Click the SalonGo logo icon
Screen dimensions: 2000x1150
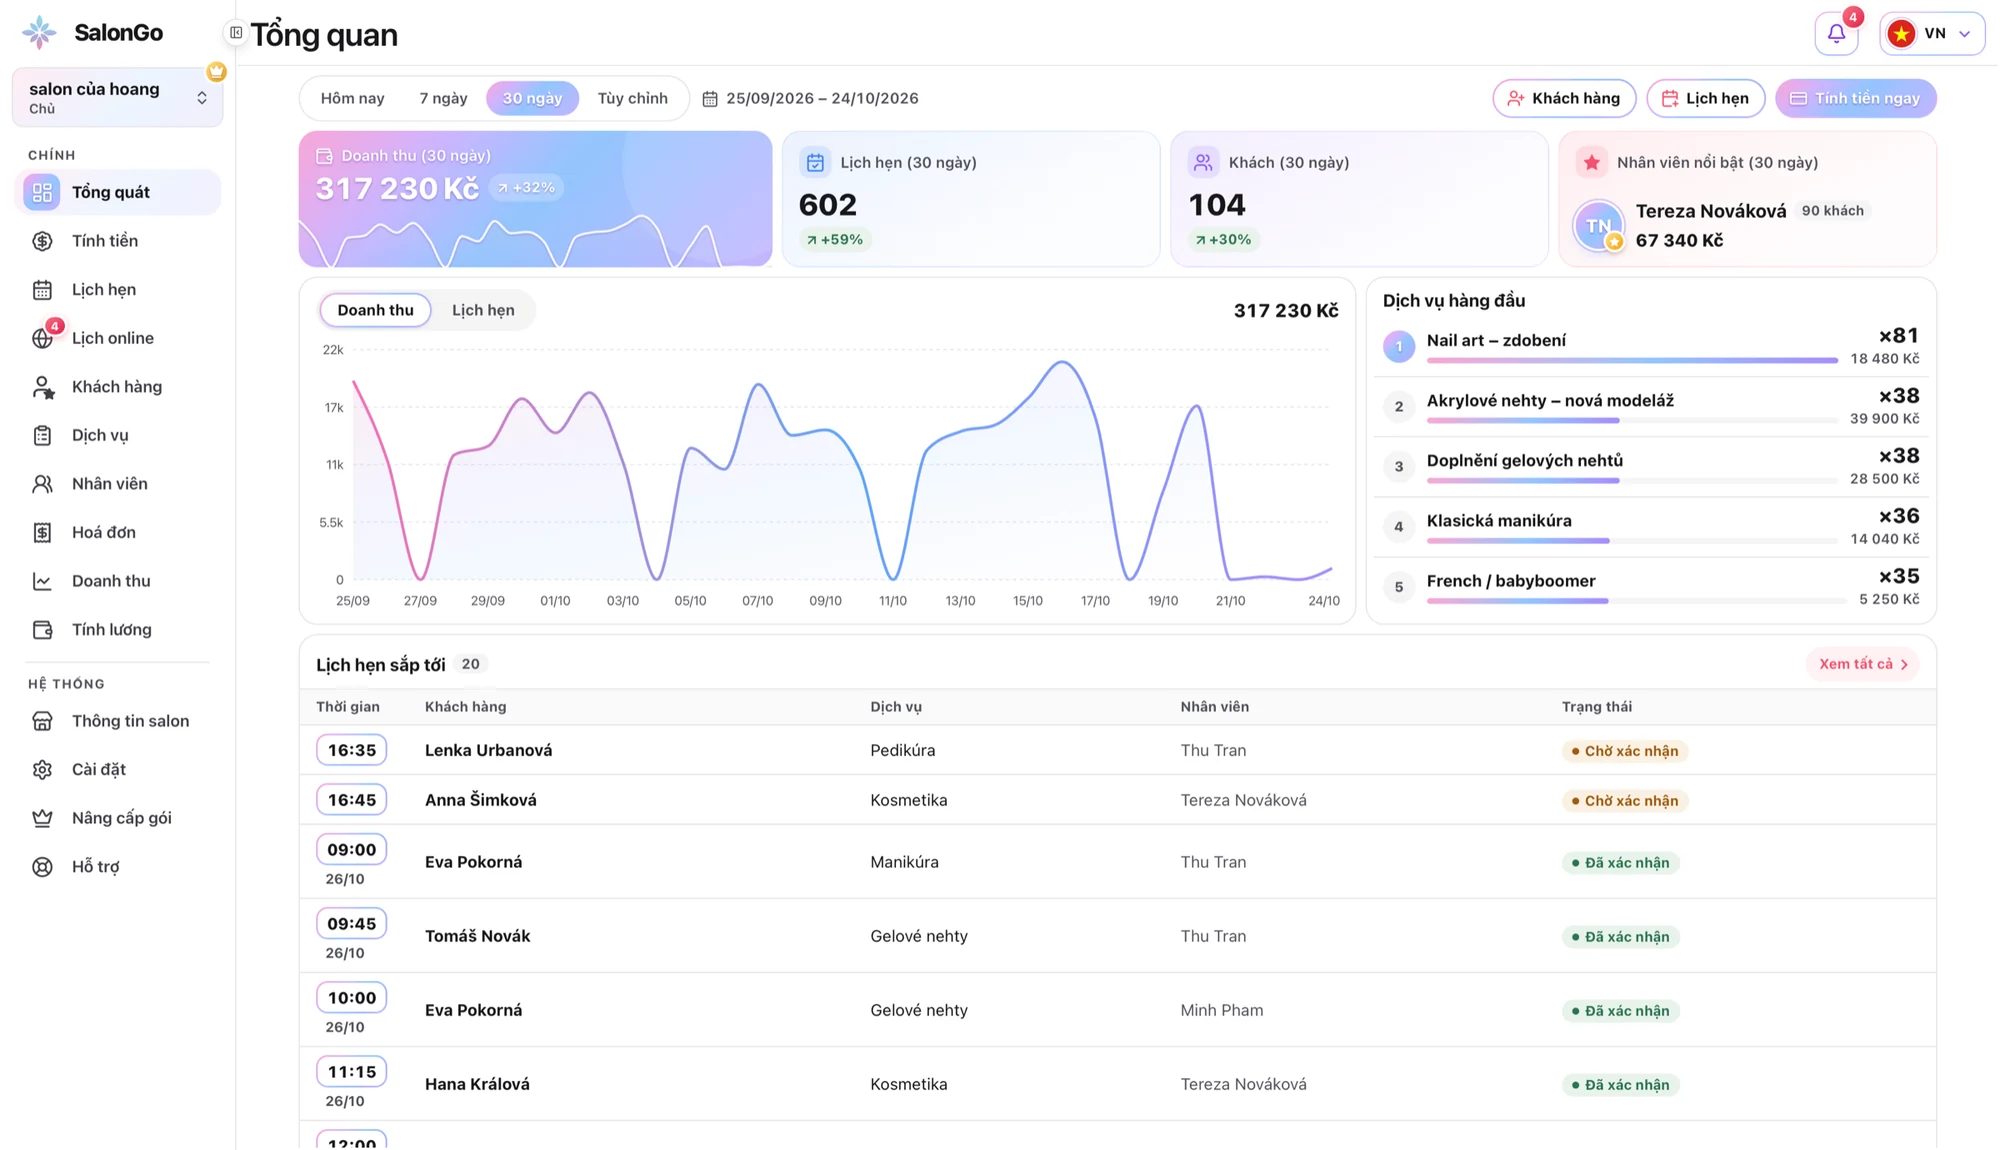[39, 32]
